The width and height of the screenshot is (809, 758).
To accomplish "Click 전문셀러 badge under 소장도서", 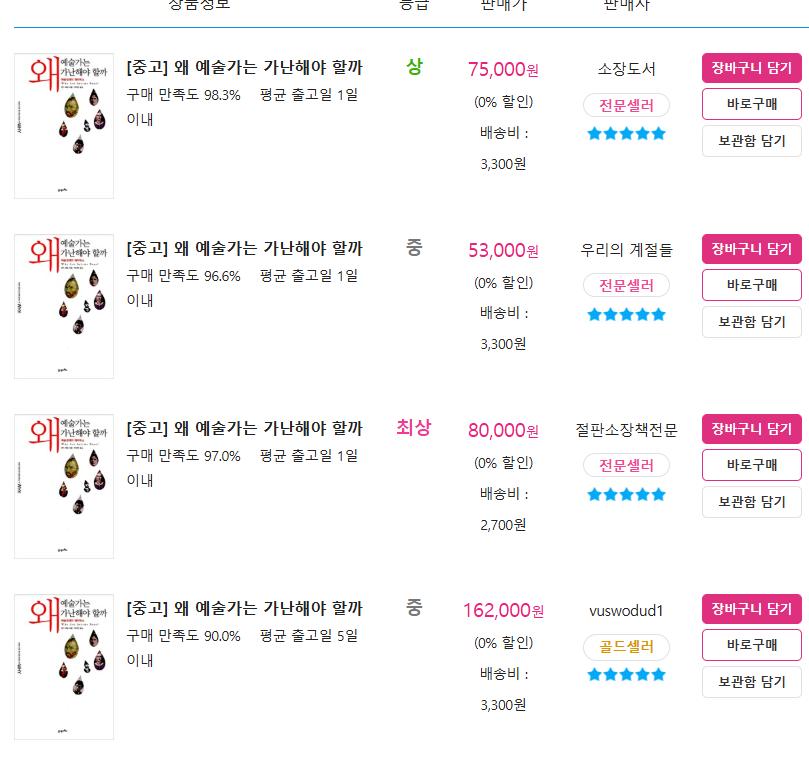I will click(626, 105).
